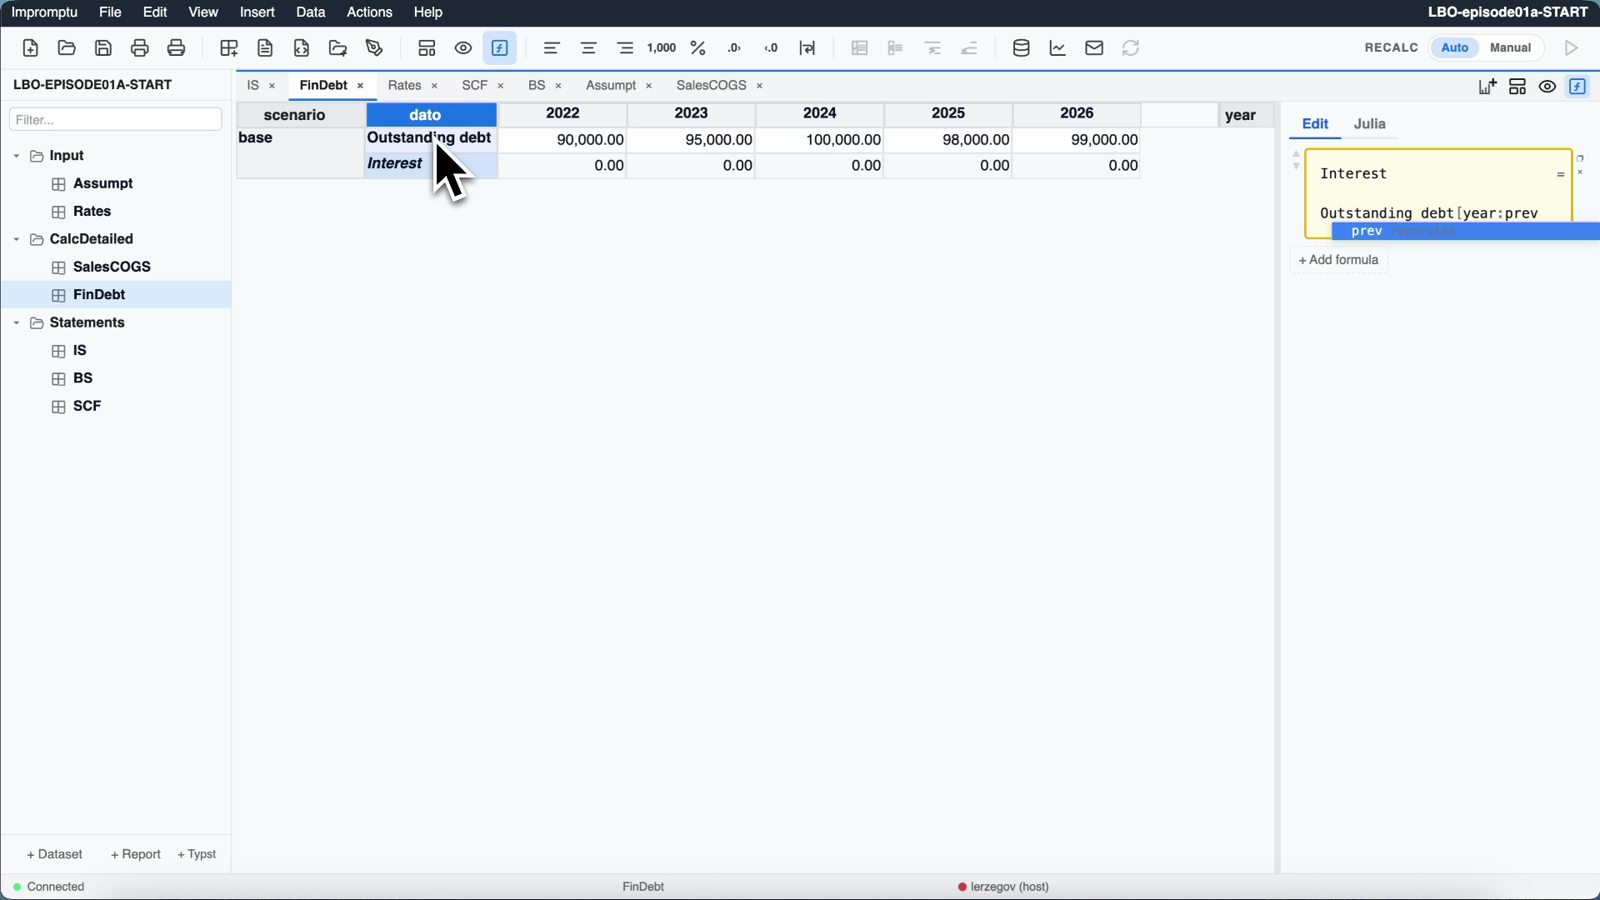Collapse the Statements folder
This screenshot has height=900, width=1600.
(x=17, y=323)
